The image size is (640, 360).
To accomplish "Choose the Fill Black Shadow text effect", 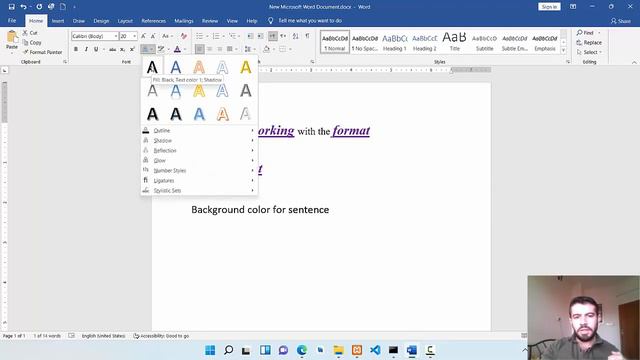I will [152, 67].
